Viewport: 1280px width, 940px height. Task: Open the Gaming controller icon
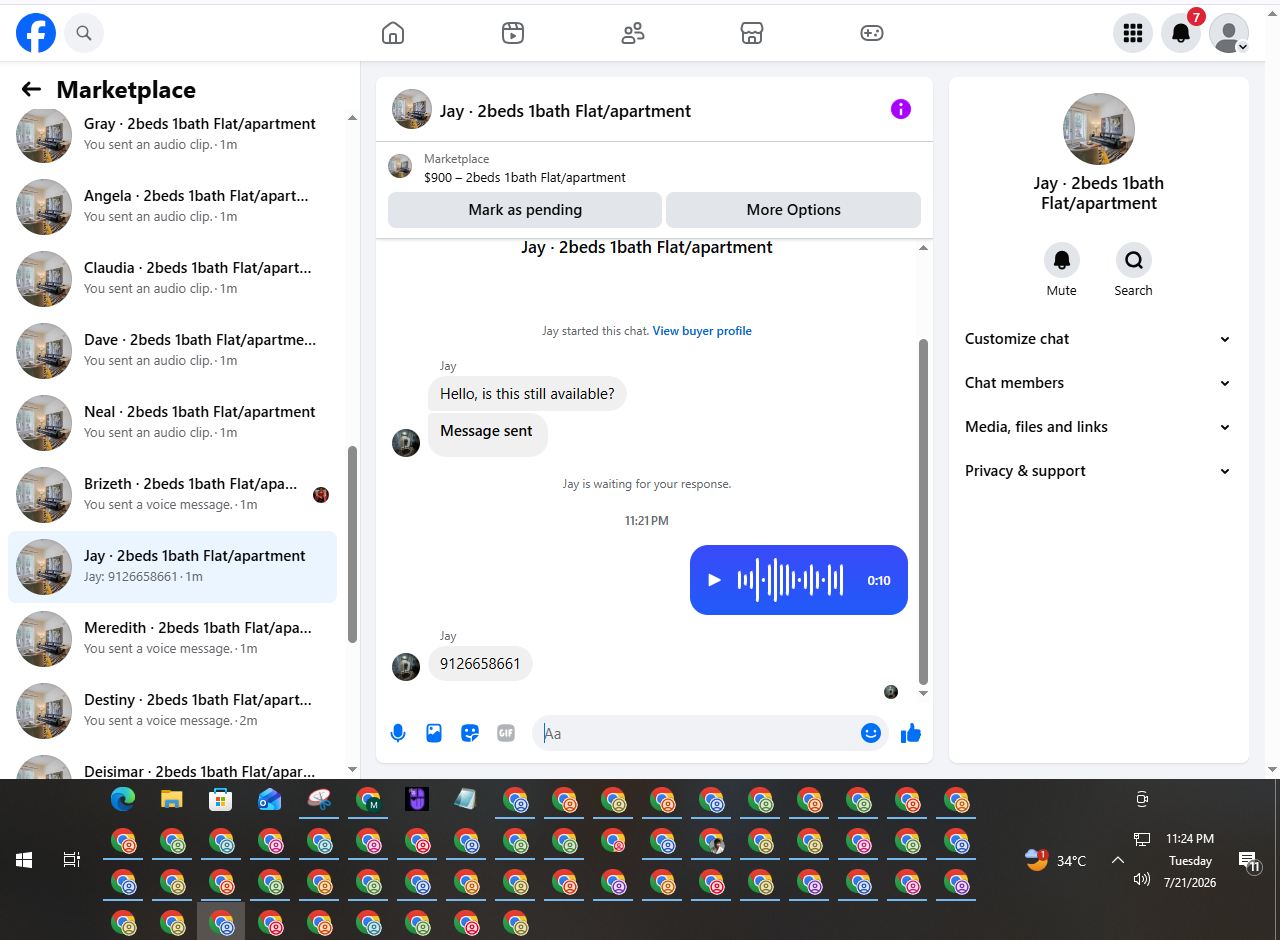pos(872,33)
